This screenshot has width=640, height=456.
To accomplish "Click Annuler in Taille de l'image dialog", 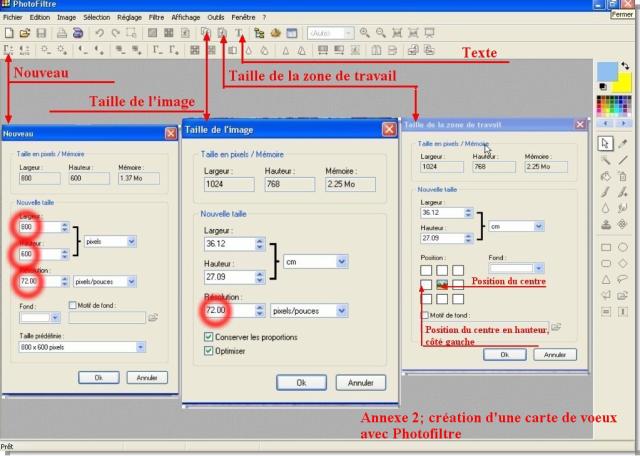I will [361, 383].
